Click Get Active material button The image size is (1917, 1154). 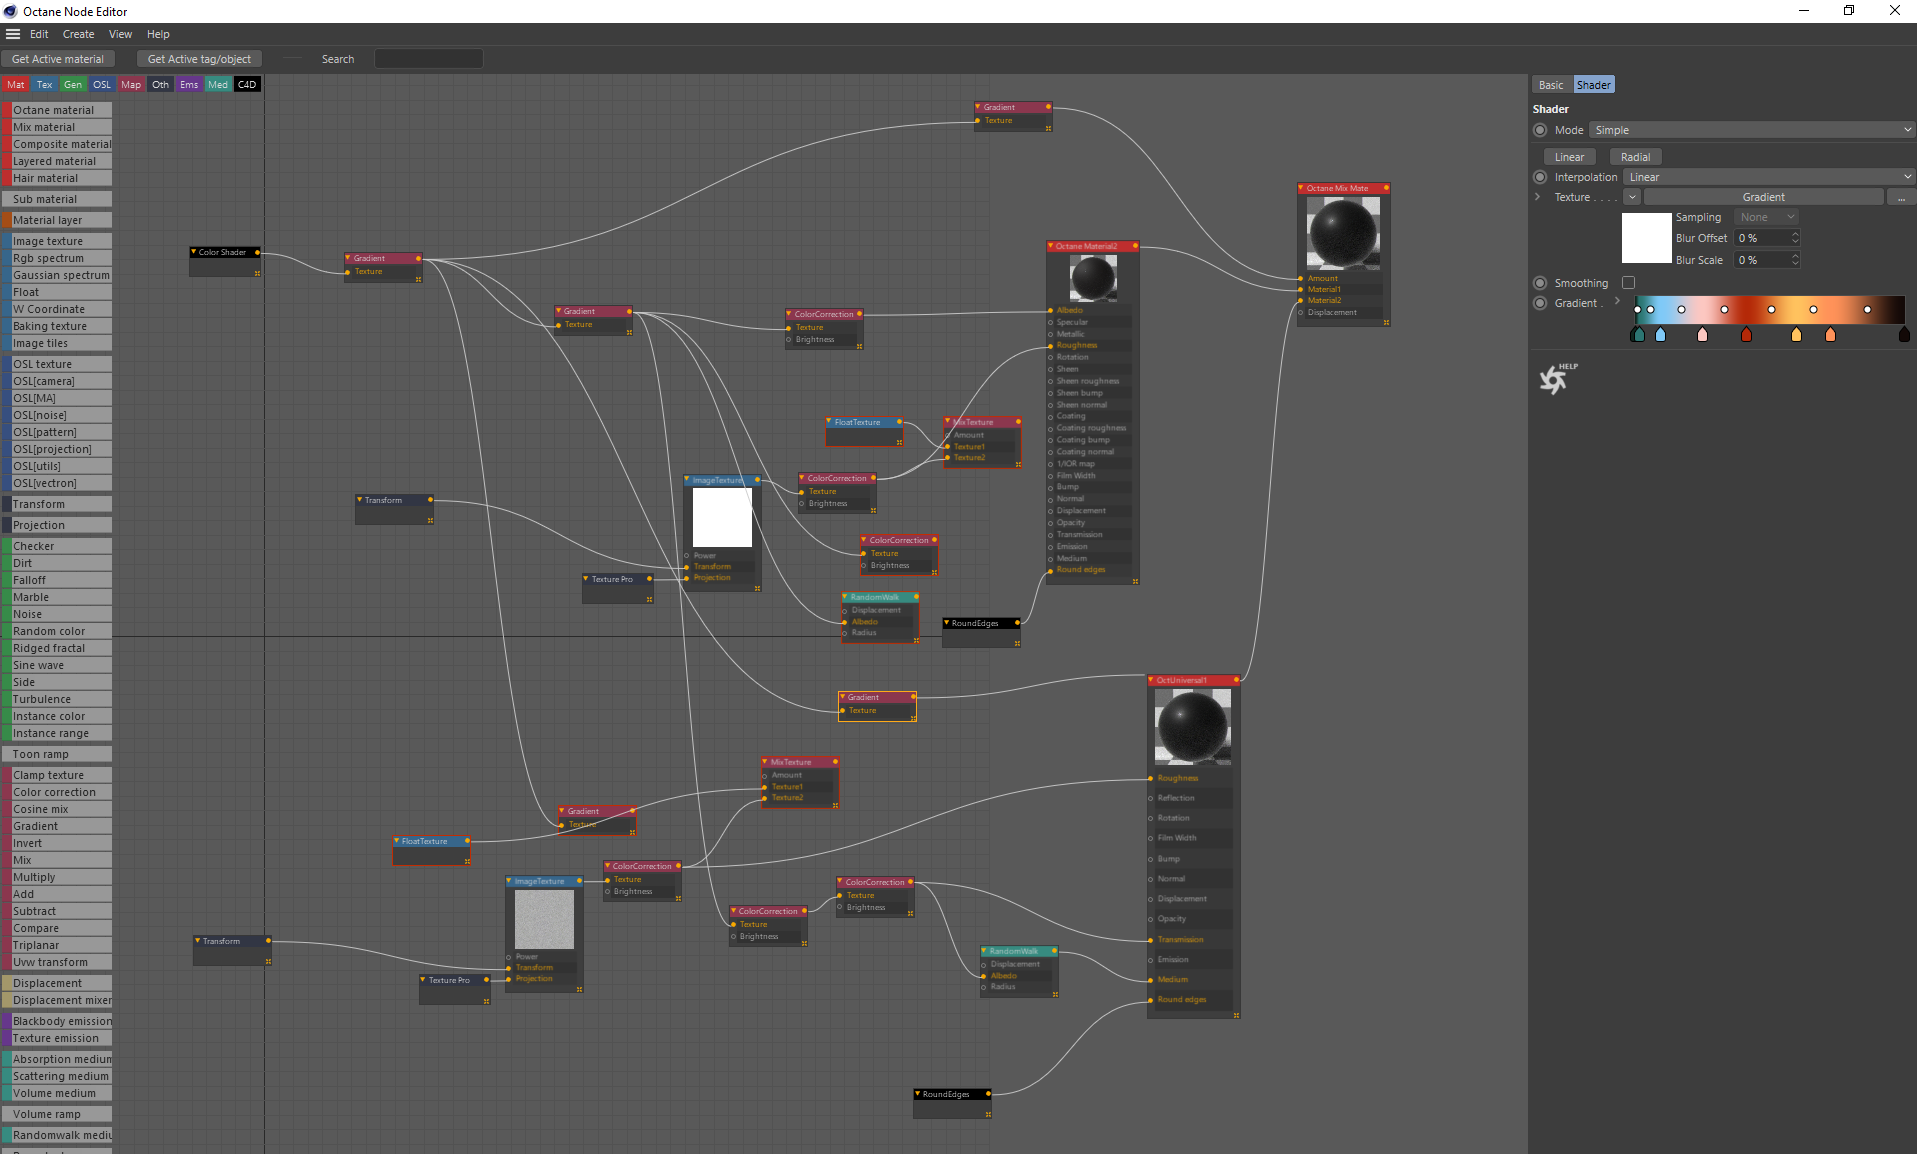coord(58,59)
